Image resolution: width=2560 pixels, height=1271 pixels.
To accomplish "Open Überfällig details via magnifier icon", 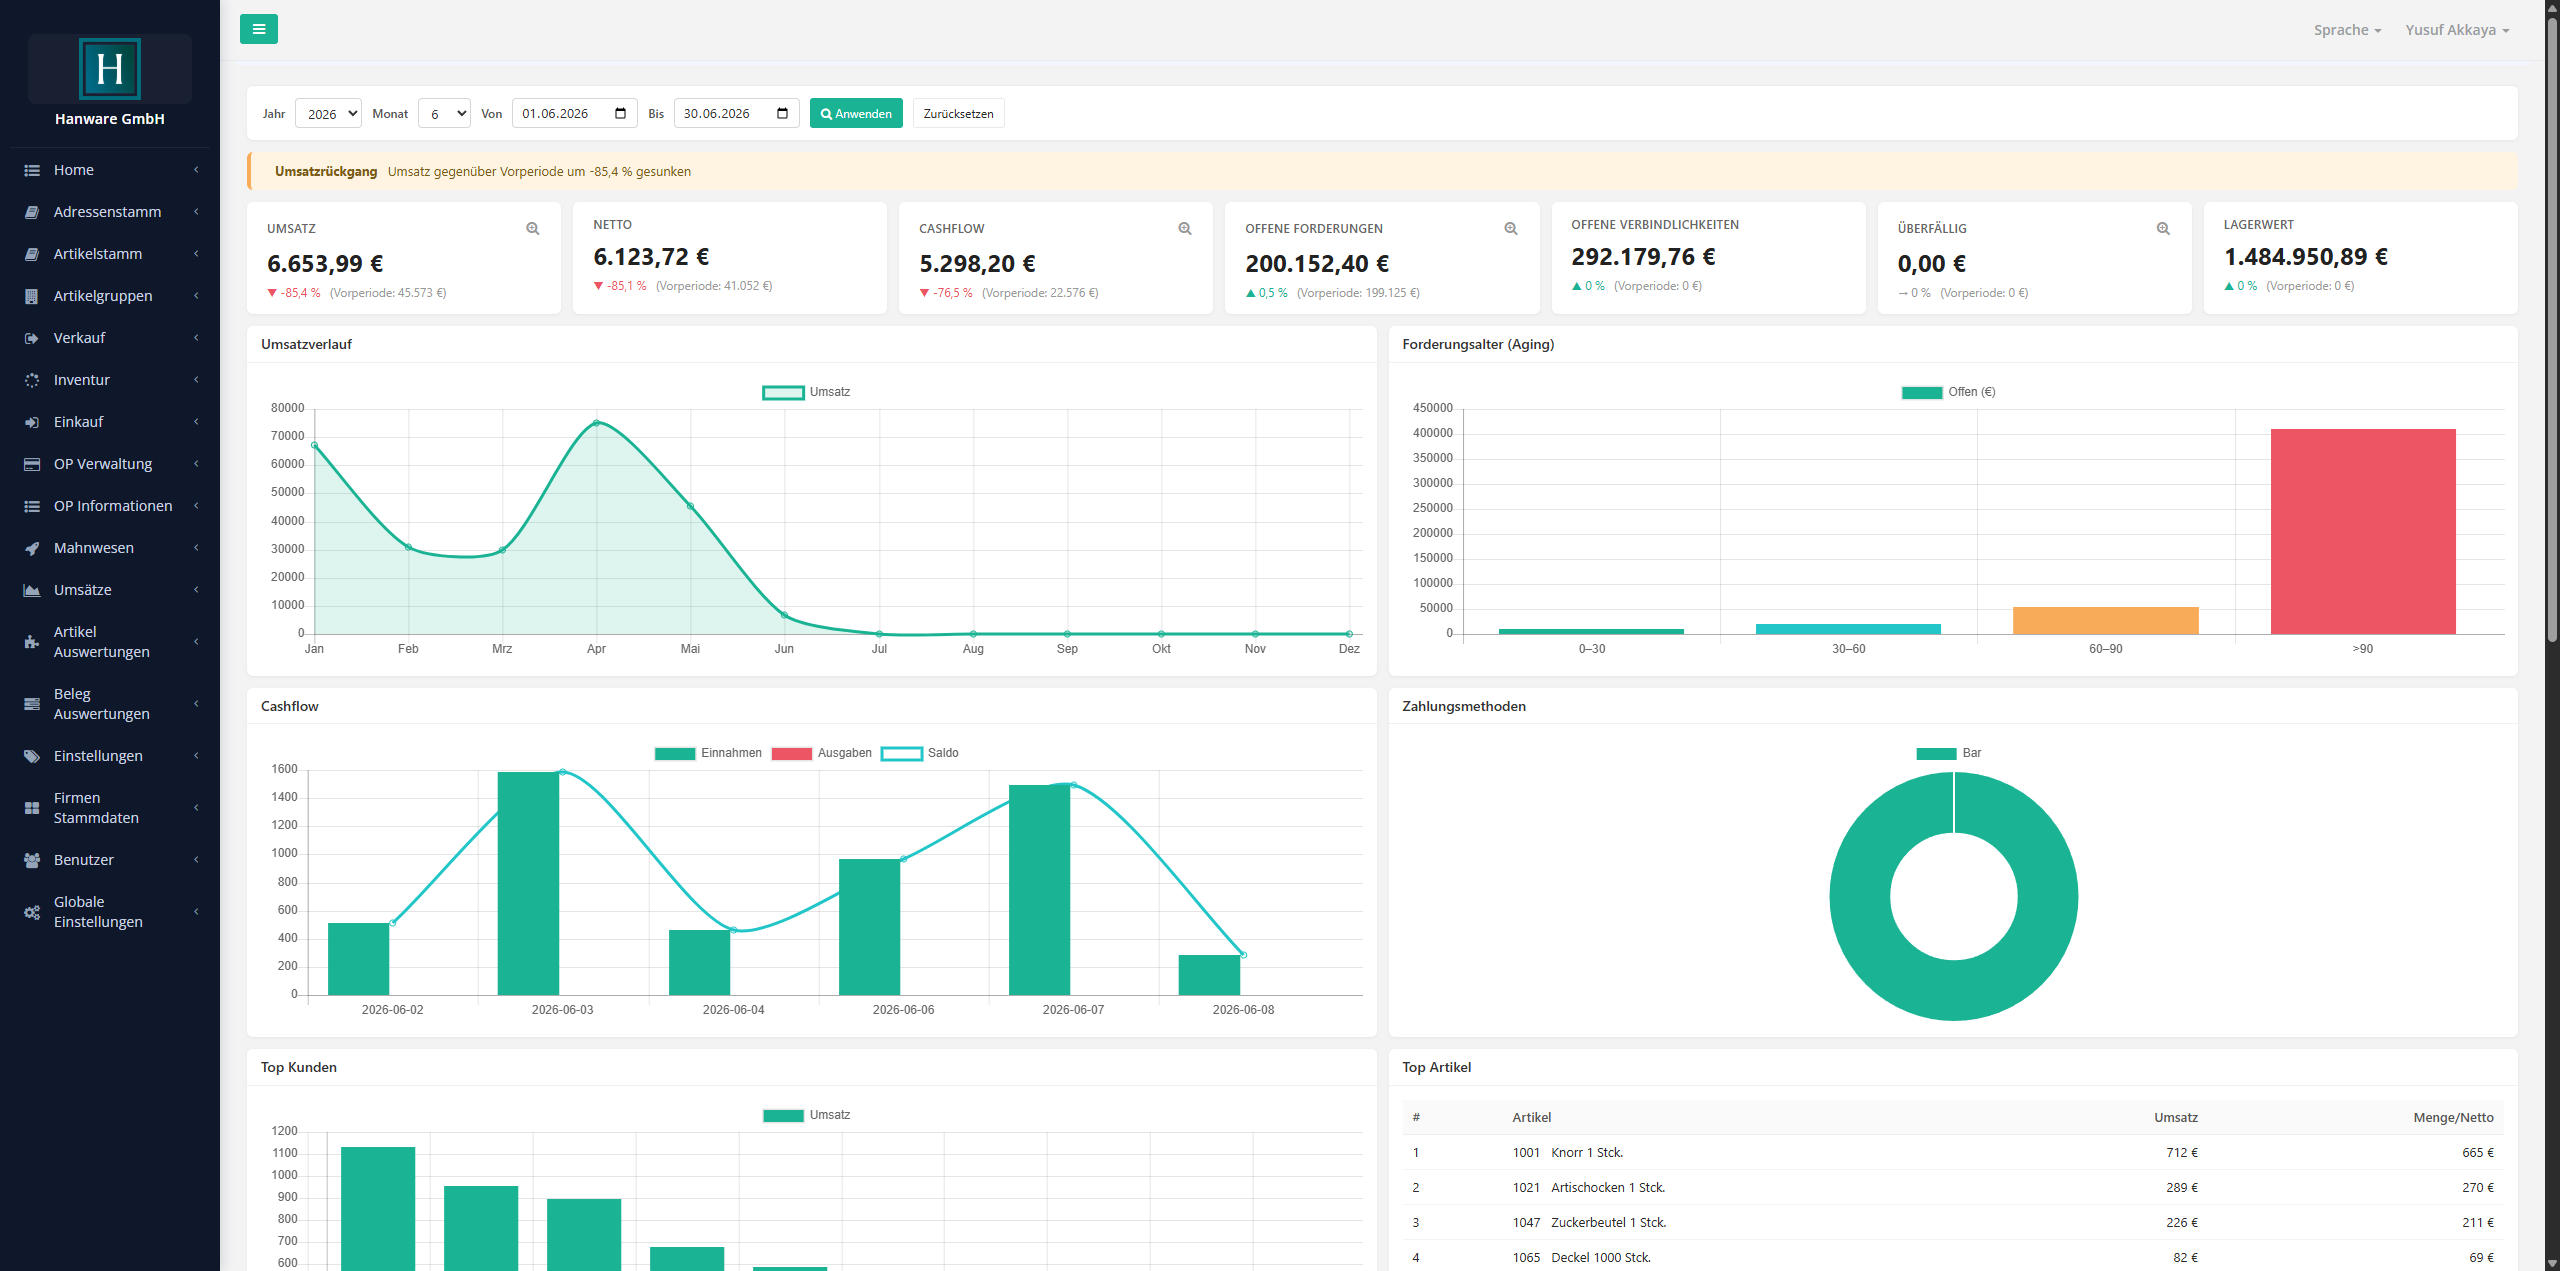I will click(2163, 229).
